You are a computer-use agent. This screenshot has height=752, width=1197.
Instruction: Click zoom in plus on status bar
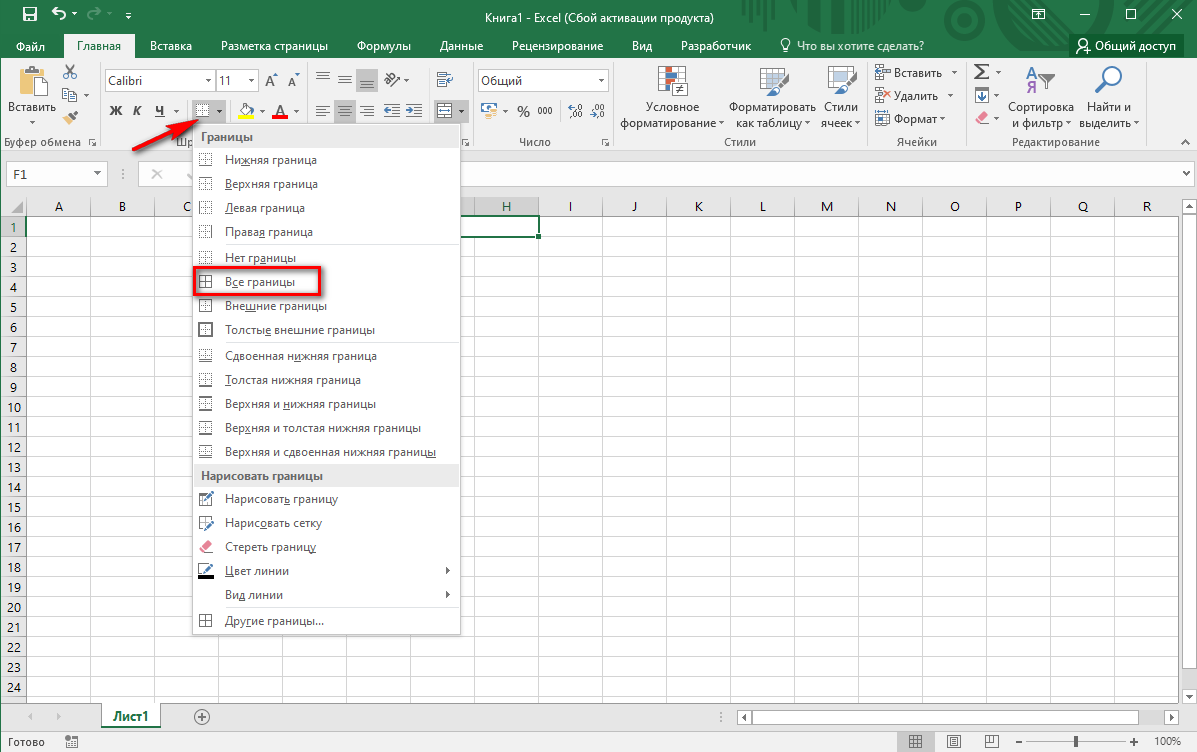click(1134, 741)
